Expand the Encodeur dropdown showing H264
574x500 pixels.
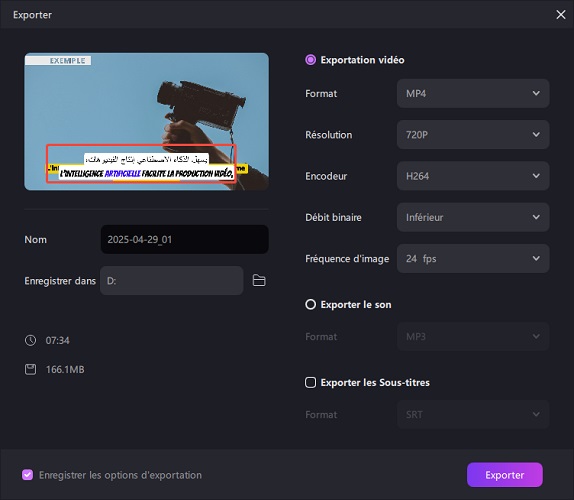(x=473, y=176)
